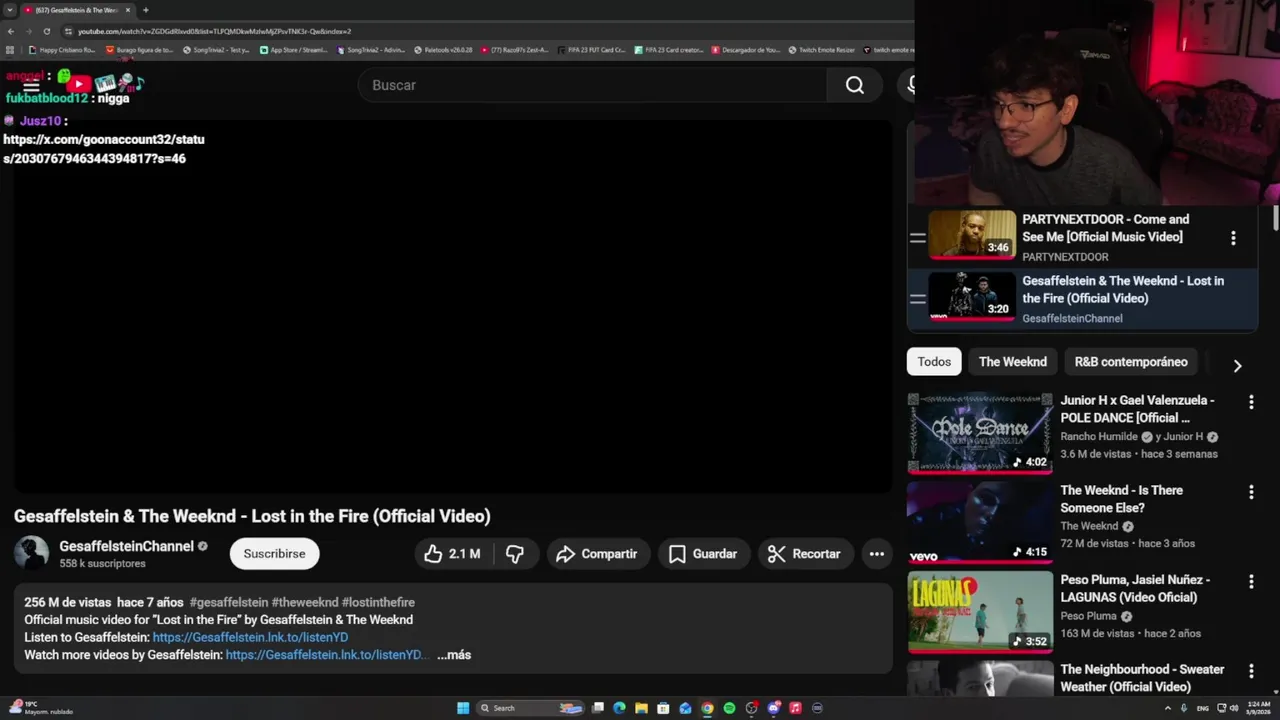Screen dimensions: 1280x720
Task: Close the YouTube browser tab
Action: [x=128, y=10]
